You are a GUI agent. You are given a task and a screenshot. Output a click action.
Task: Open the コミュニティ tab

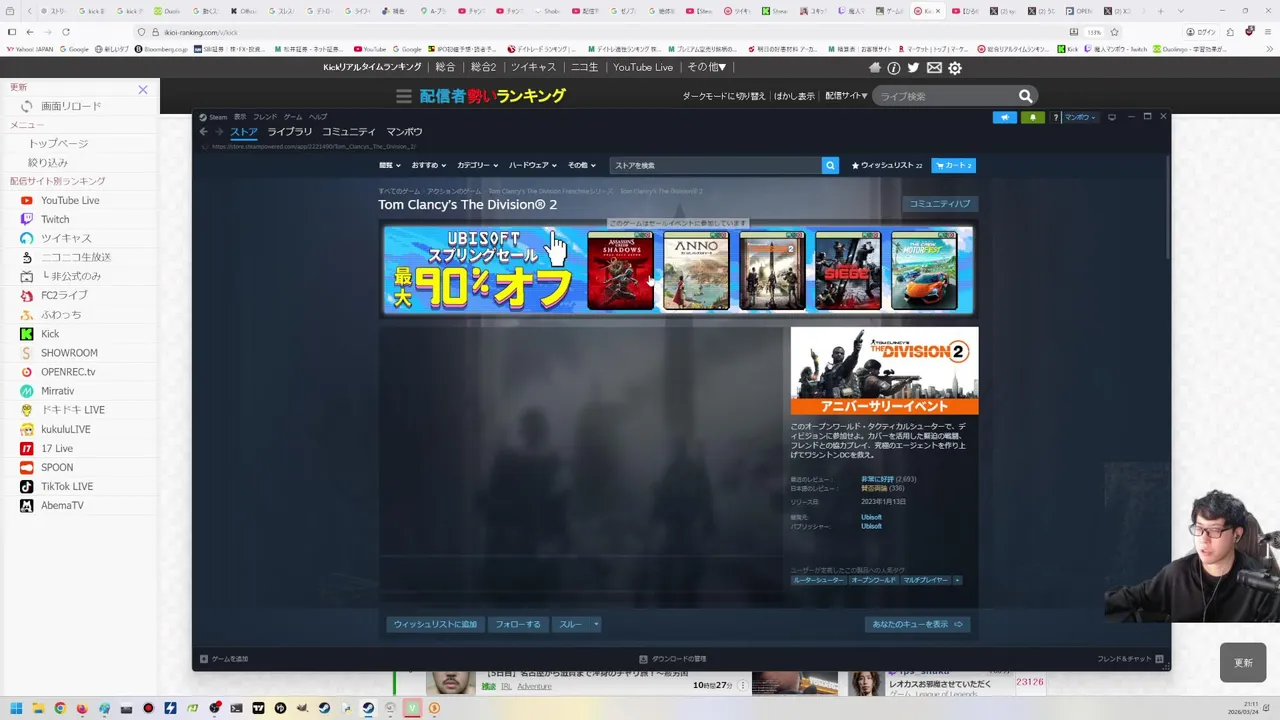349,132
